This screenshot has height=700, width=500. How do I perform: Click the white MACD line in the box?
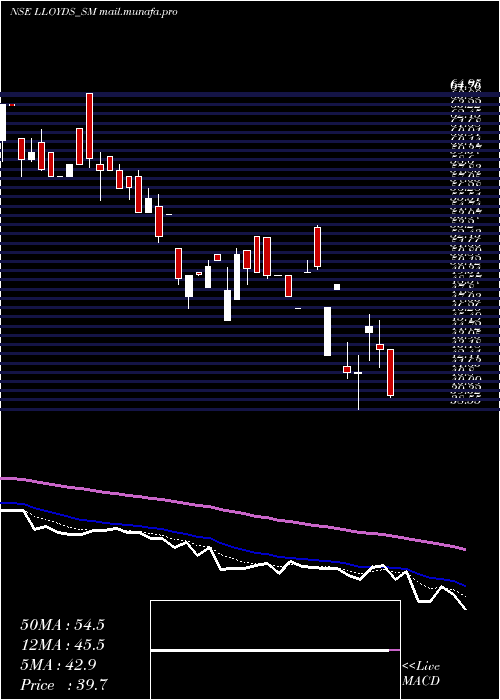[270, 650]
